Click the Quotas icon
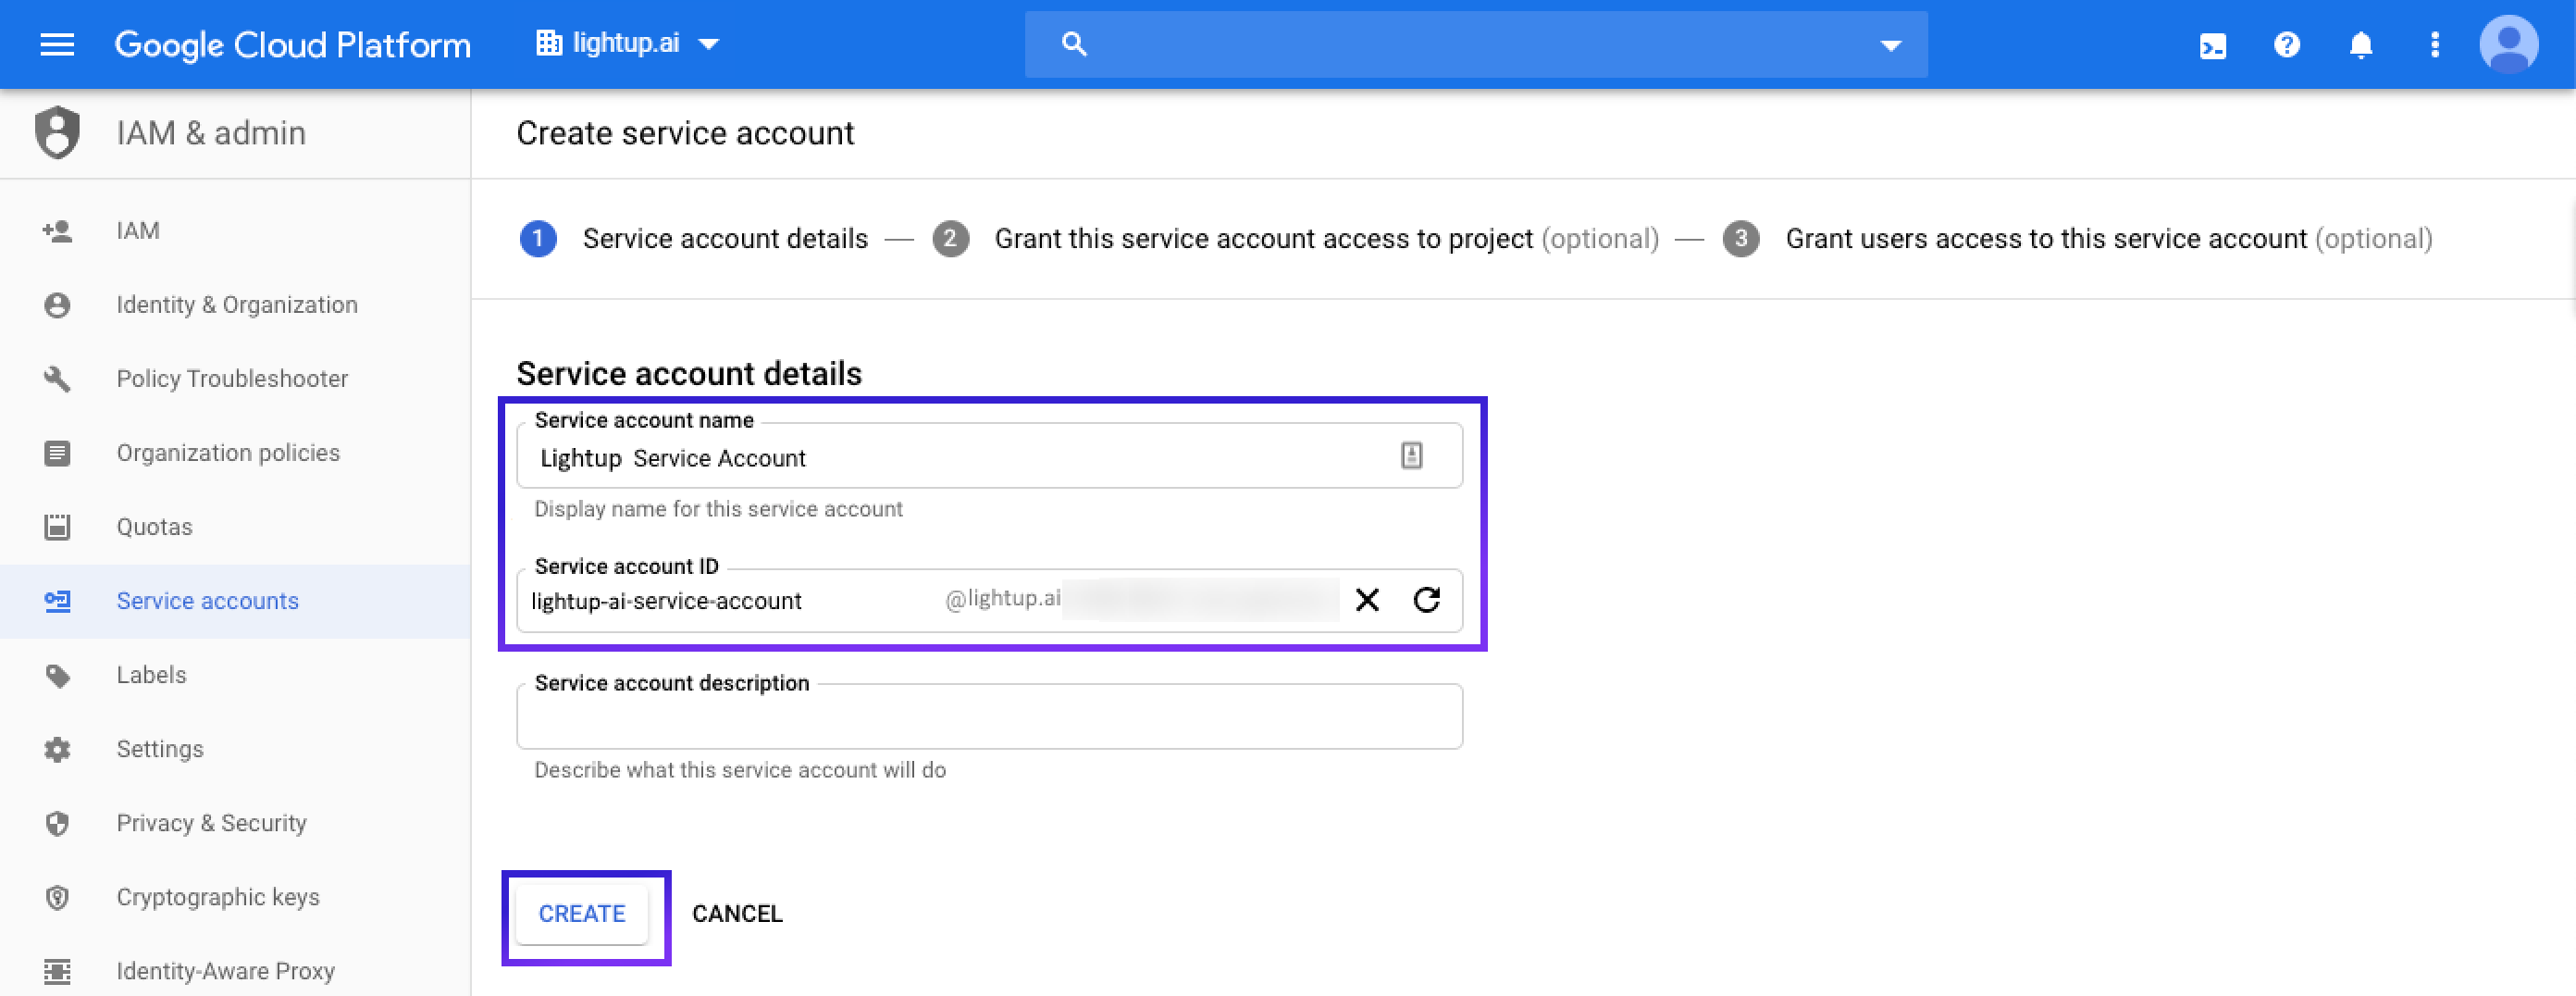 click(x=57, y=527)
